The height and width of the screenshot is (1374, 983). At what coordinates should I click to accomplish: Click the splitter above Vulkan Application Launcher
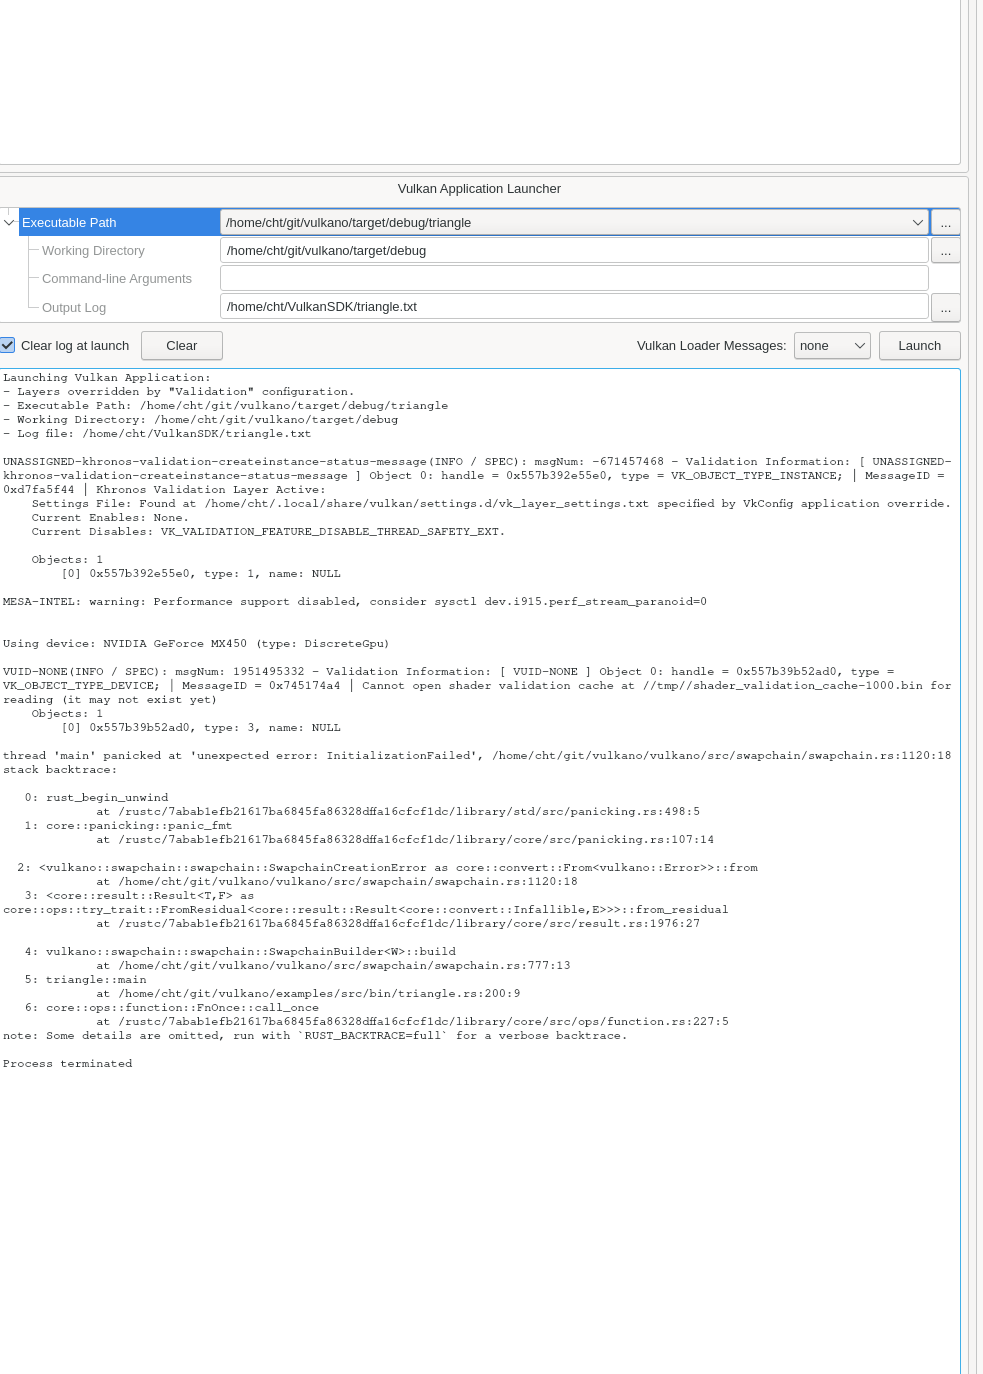[x=480, y=172]
